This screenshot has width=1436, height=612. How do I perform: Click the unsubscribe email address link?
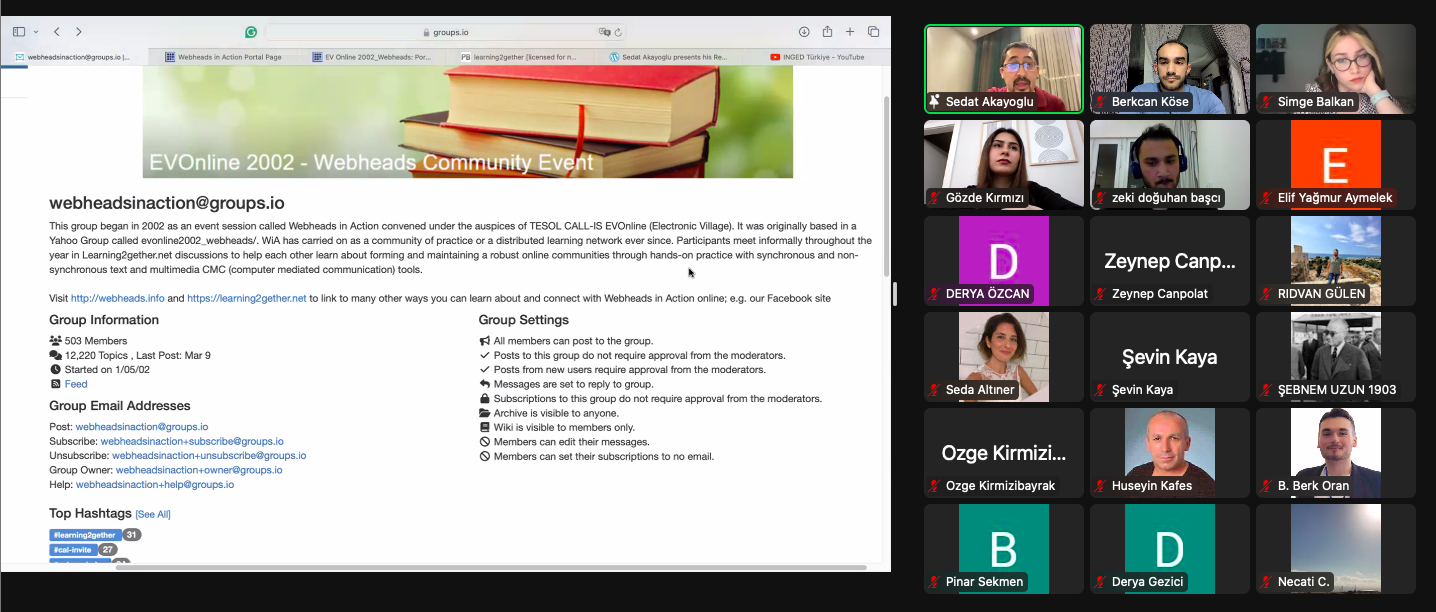click(209, 455)
